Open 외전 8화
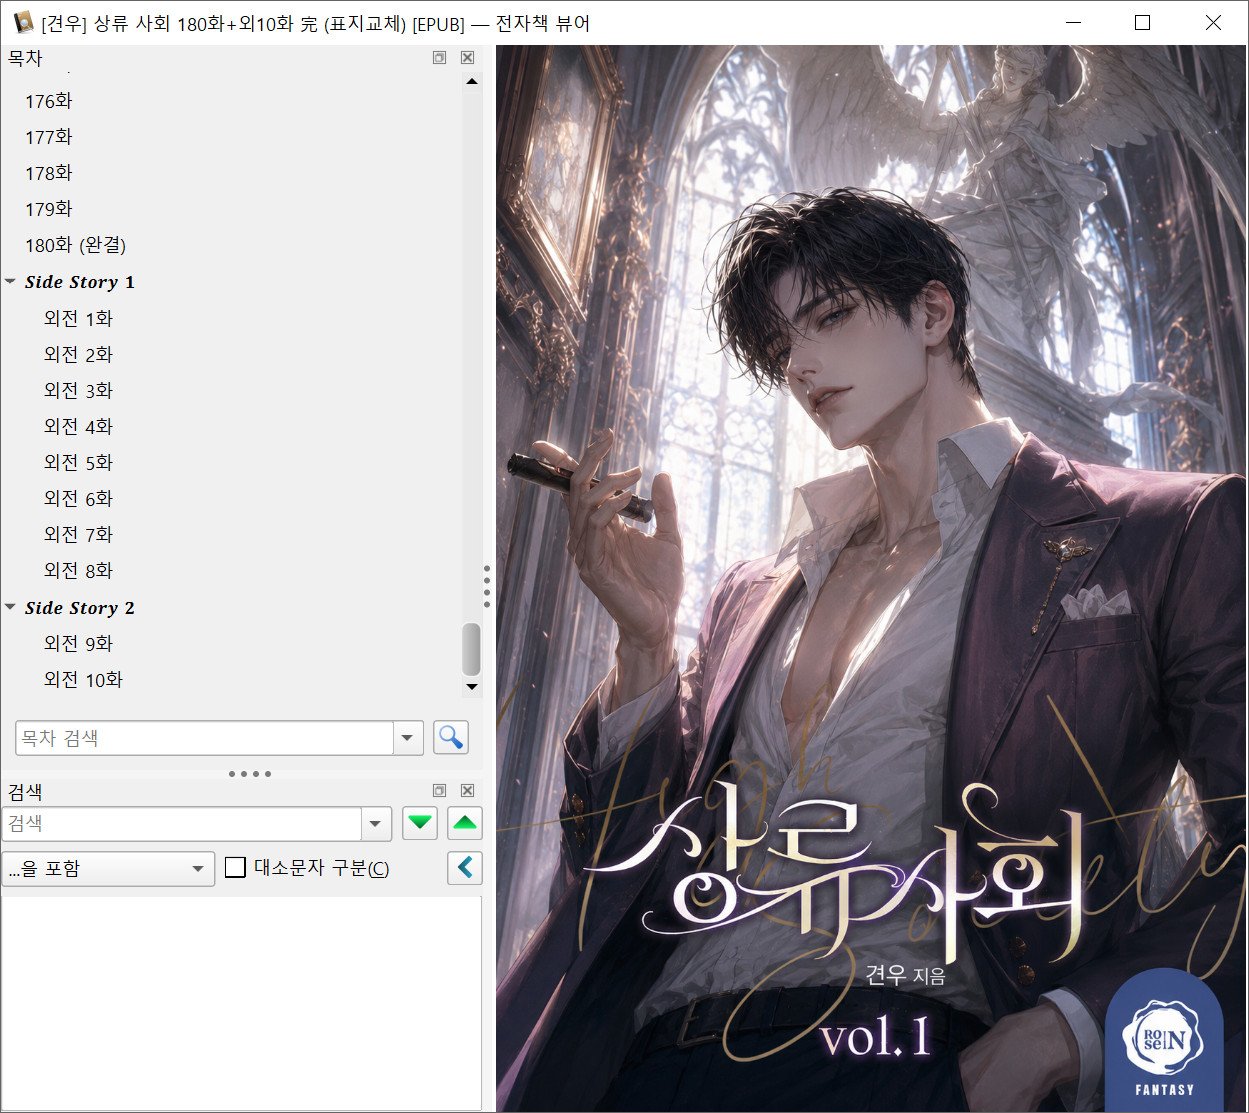This screenshot has width=1249, height=1113. pyautogui.click(x=78, y=570)
